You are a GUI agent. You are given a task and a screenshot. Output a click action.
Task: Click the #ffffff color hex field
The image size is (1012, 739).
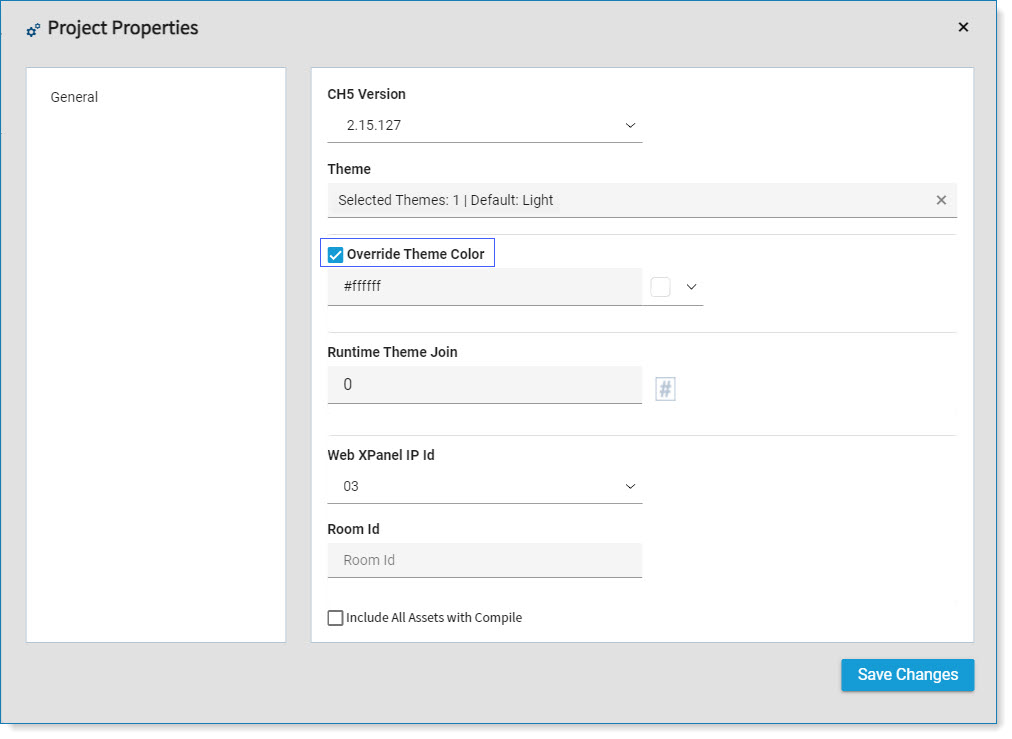point(485,287)
